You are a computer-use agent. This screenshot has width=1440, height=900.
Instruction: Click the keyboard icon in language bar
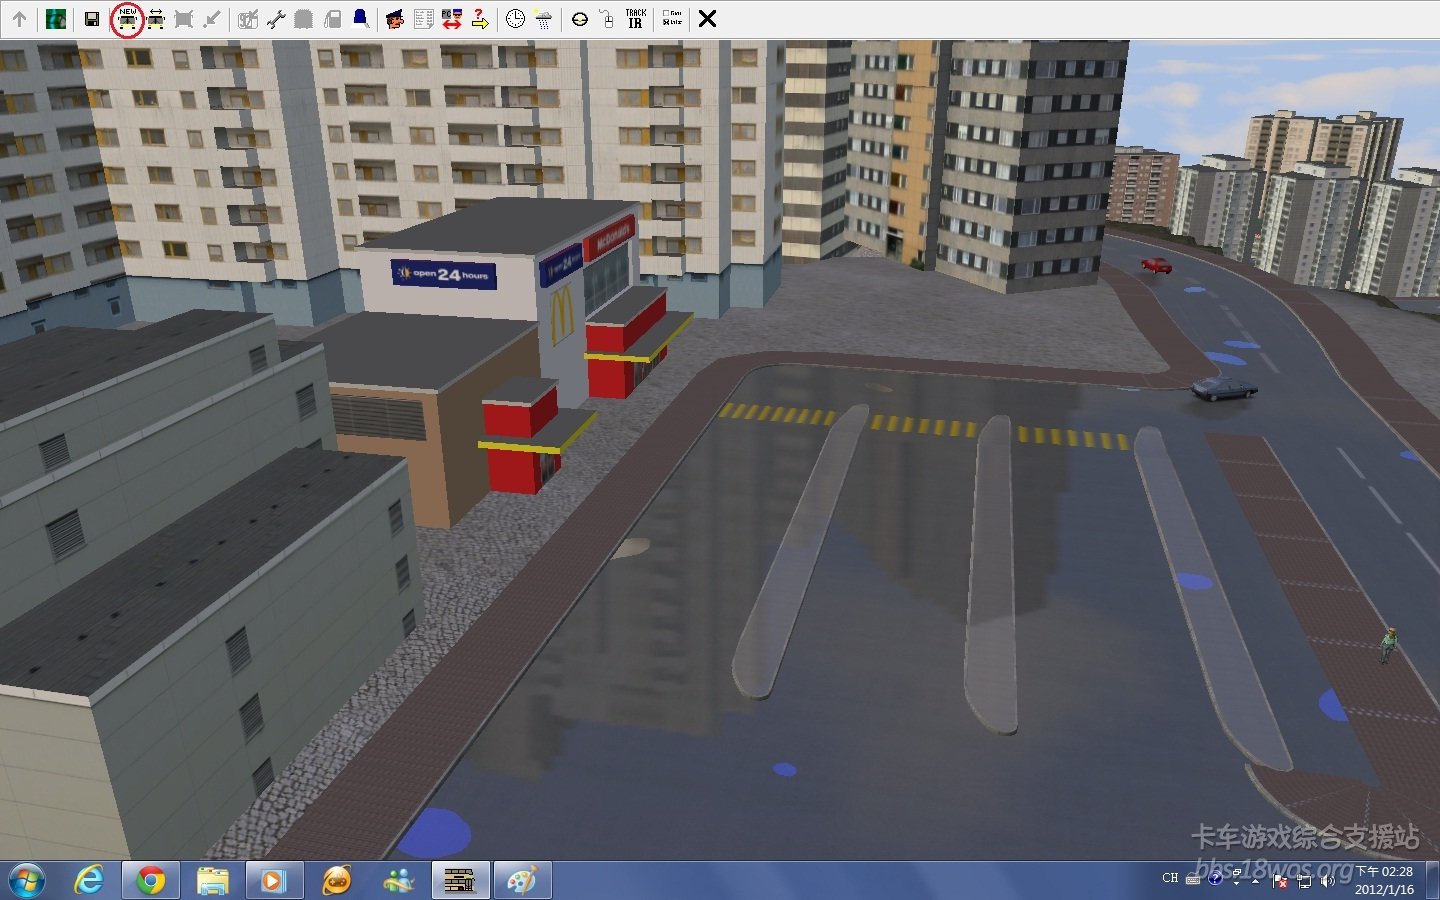point(1193,879)
